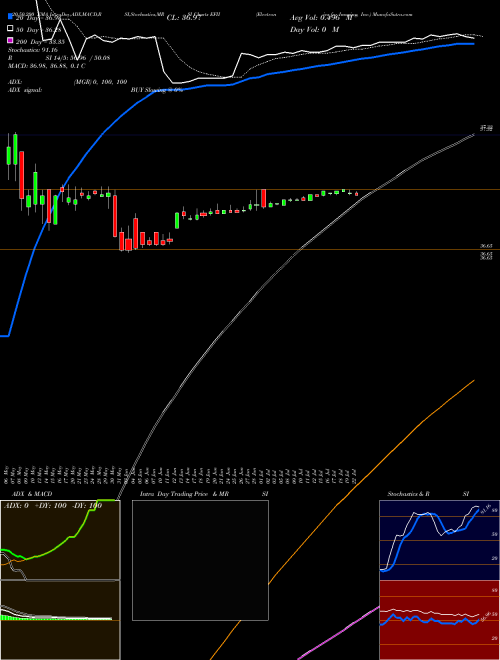Click the 'Intra Day Trading Price & MR' title

184,494
